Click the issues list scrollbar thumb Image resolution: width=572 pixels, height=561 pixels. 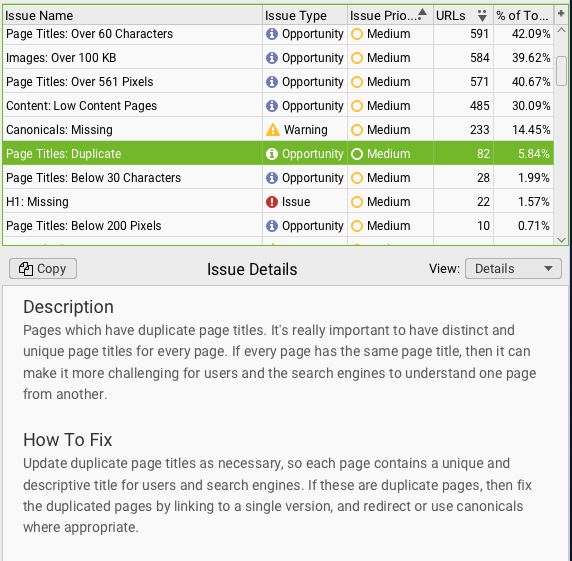[x=561, y=71]
